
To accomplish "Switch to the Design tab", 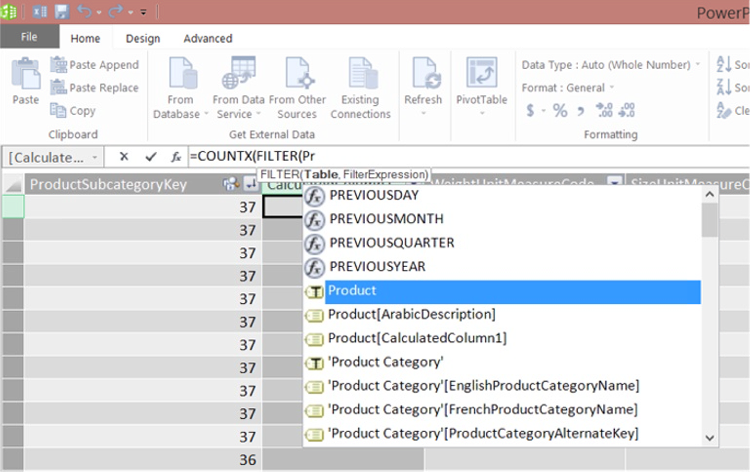I will (142, 38).
